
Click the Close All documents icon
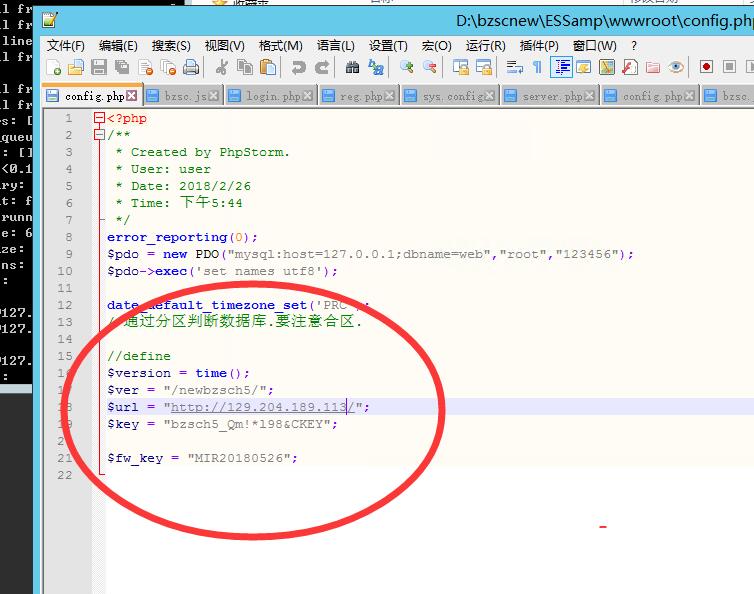(168, 67)
